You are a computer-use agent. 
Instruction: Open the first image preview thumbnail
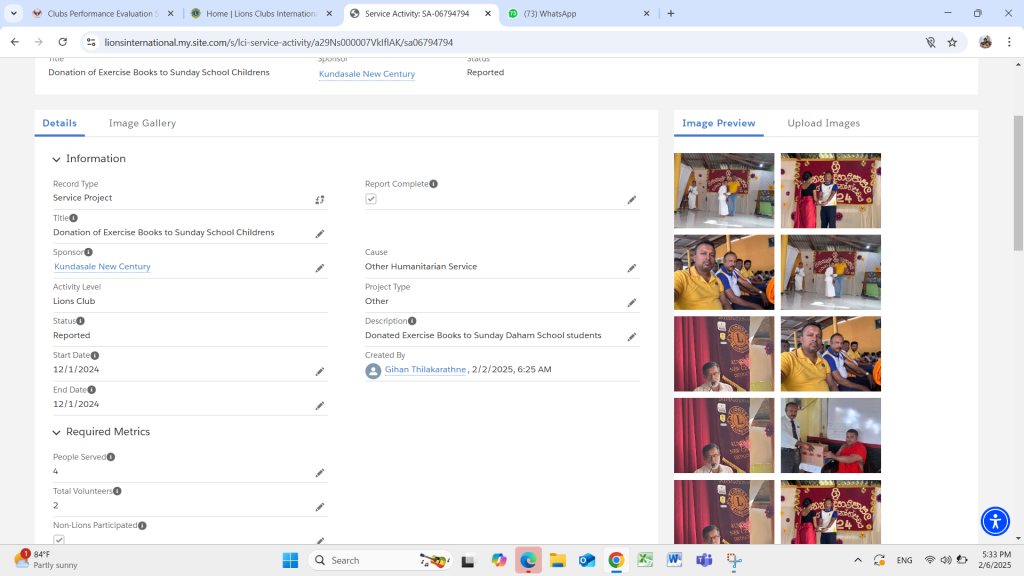click(x=724, y=191)
